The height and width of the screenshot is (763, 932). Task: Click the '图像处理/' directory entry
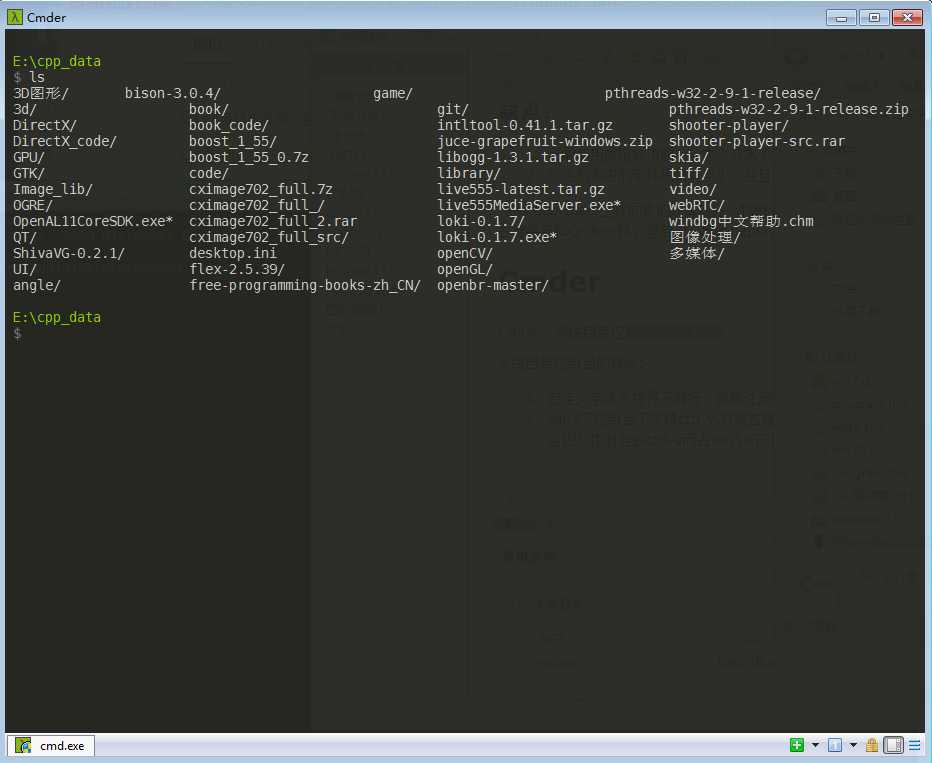tap(705, 237)
